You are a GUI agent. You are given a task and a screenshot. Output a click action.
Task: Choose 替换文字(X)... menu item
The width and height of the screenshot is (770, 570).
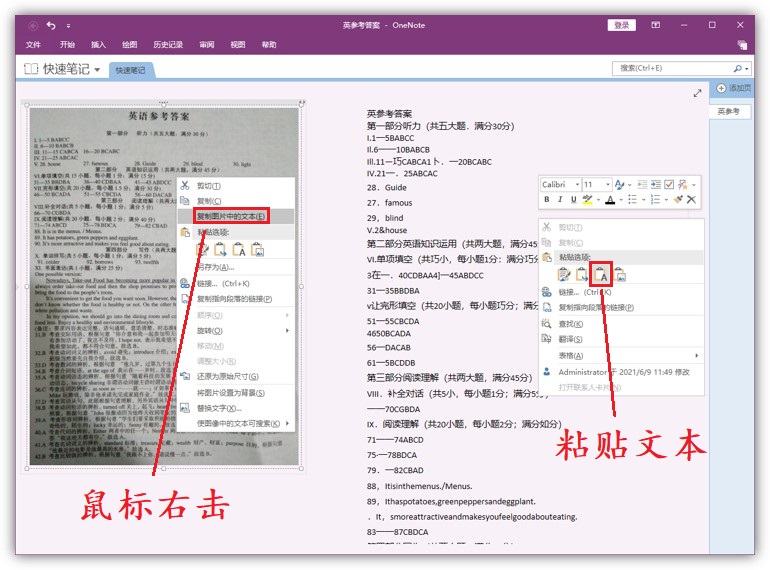[x=236, y=408]
